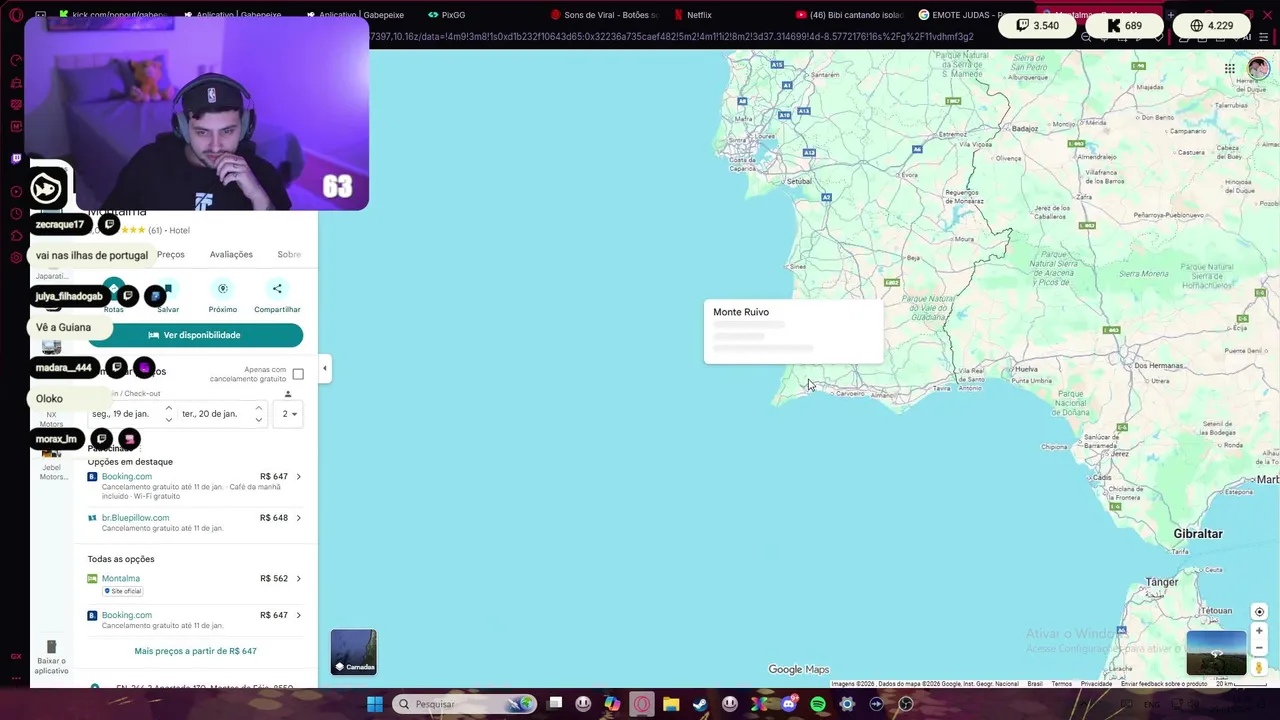
Task: Click the Brasil region link in footer
Action: (x=1035, y=684)
